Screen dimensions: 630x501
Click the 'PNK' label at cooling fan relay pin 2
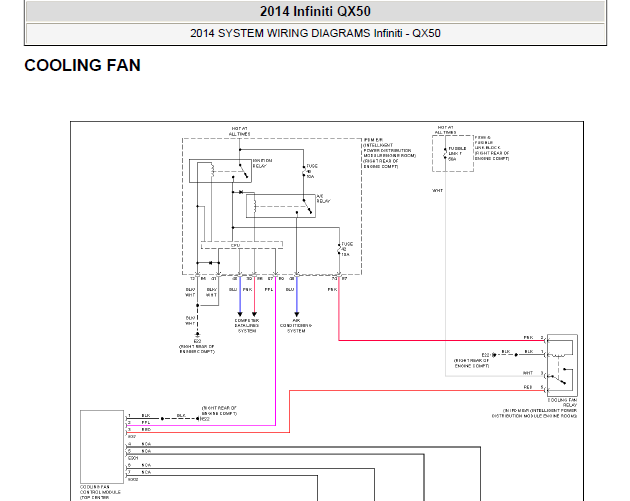pos(528,337)
